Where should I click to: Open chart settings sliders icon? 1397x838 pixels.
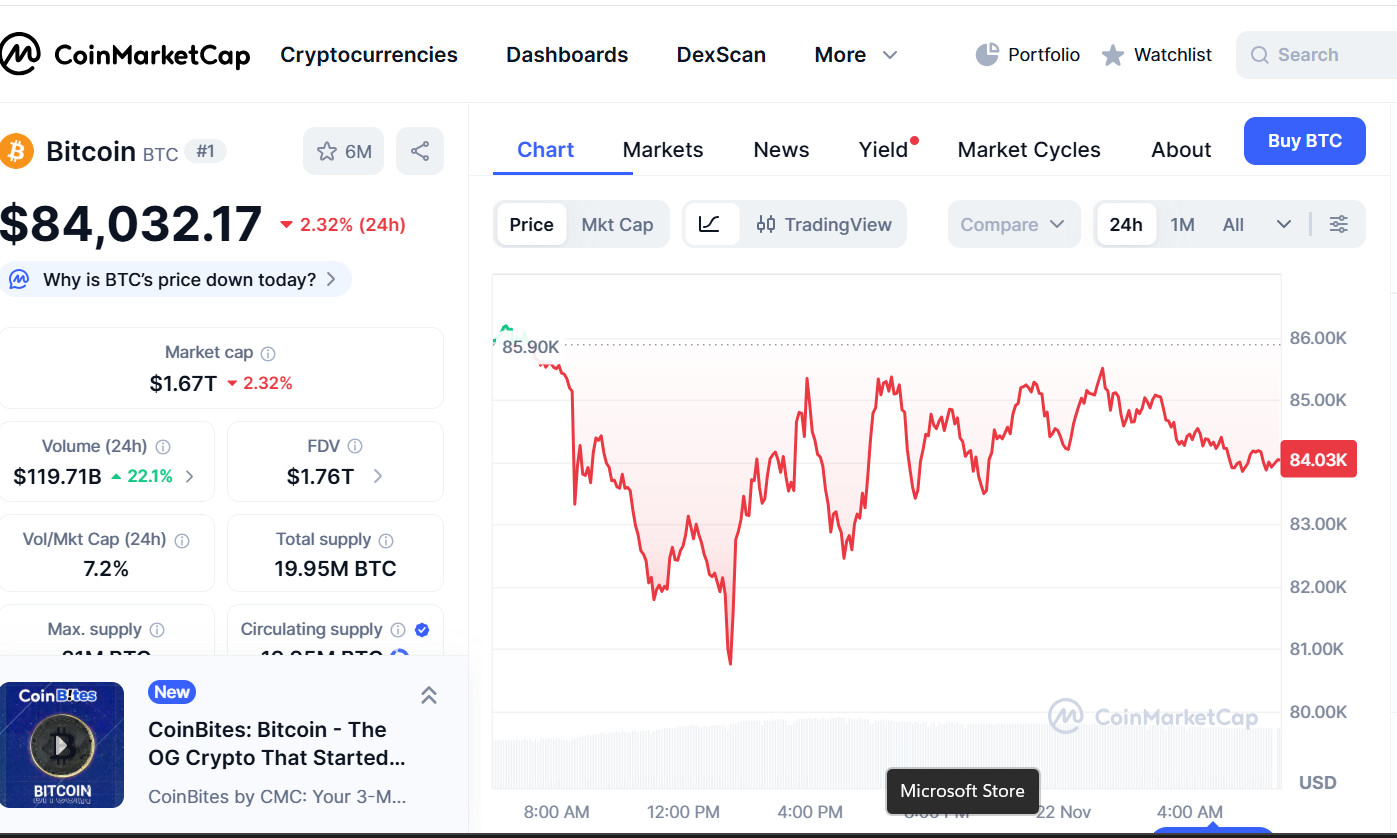click(x=1338, y=224)
